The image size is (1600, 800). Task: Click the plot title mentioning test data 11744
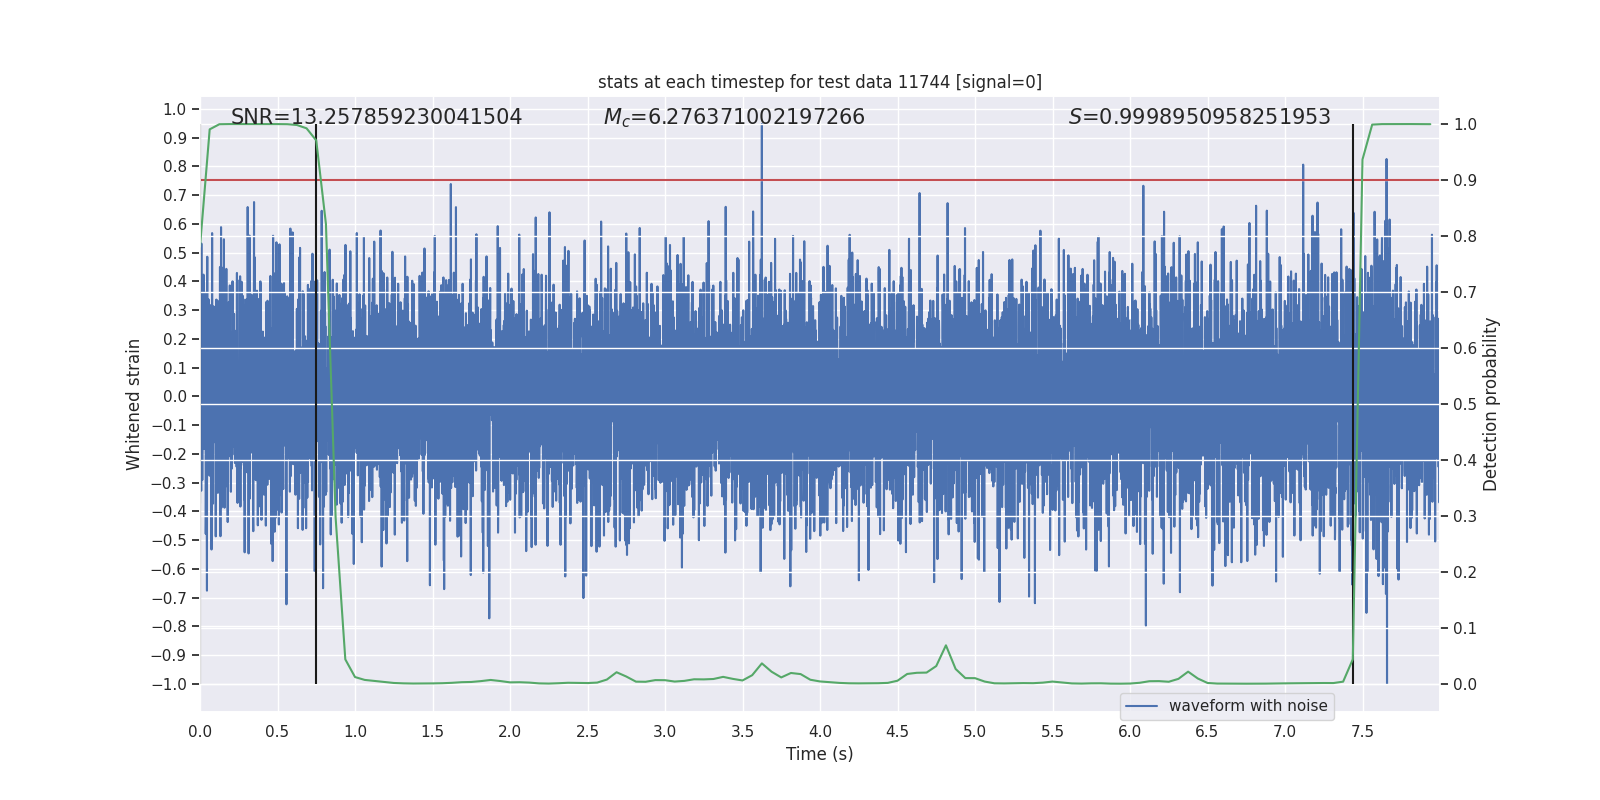pos(819,82)
